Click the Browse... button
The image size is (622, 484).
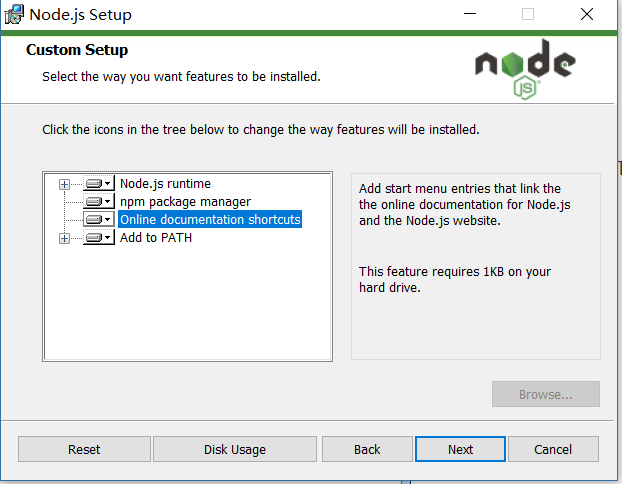545,394
